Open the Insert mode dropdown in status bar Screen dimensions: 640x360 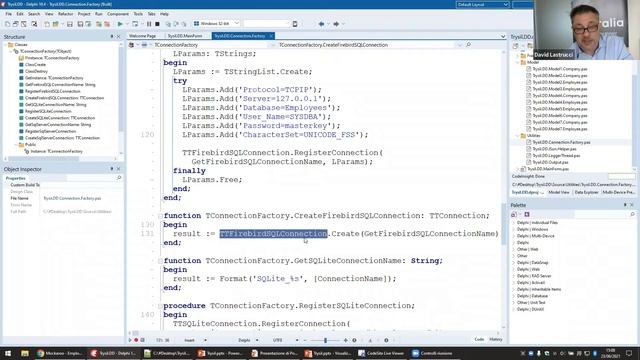pyautogui.click(x=205, y=340)
